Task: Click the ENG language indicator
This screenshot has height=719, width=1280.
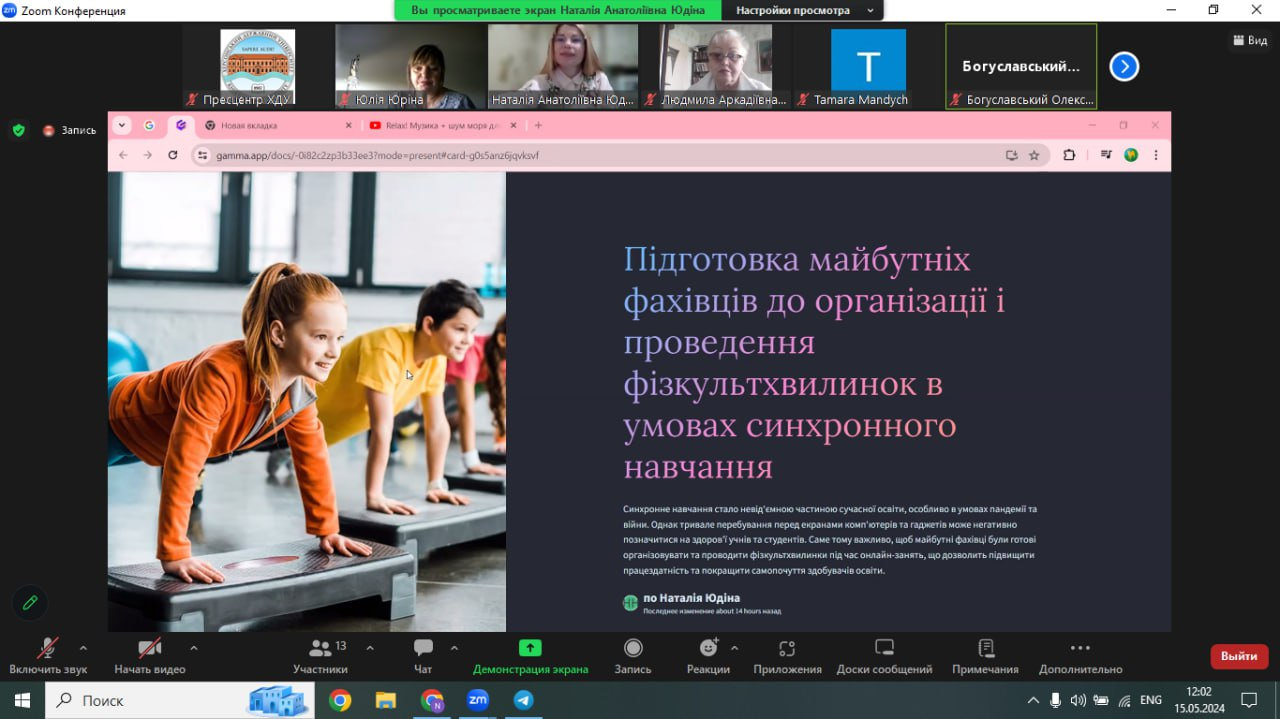Action: pyautogui.click(x=1151, y=700)
